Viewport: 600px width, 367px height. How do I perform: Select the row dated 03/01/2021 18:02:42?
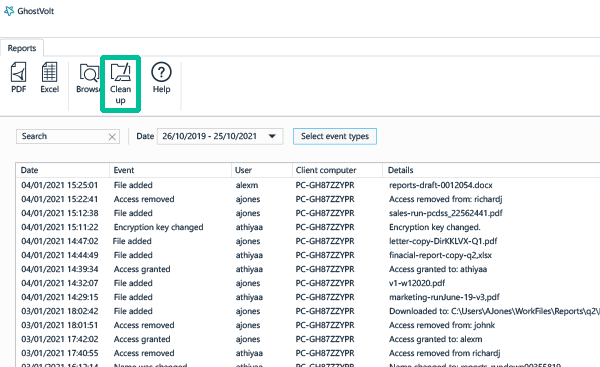(x=308, y=311)
